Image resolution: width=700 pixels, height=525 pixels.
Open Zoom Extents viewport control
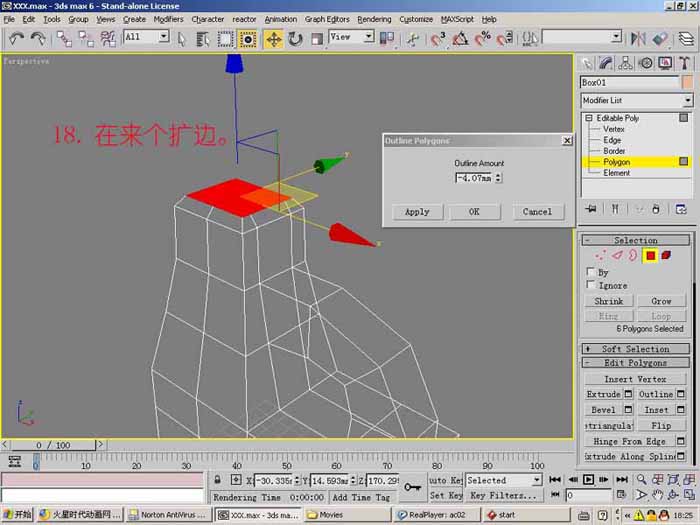[x=673, y=479]
